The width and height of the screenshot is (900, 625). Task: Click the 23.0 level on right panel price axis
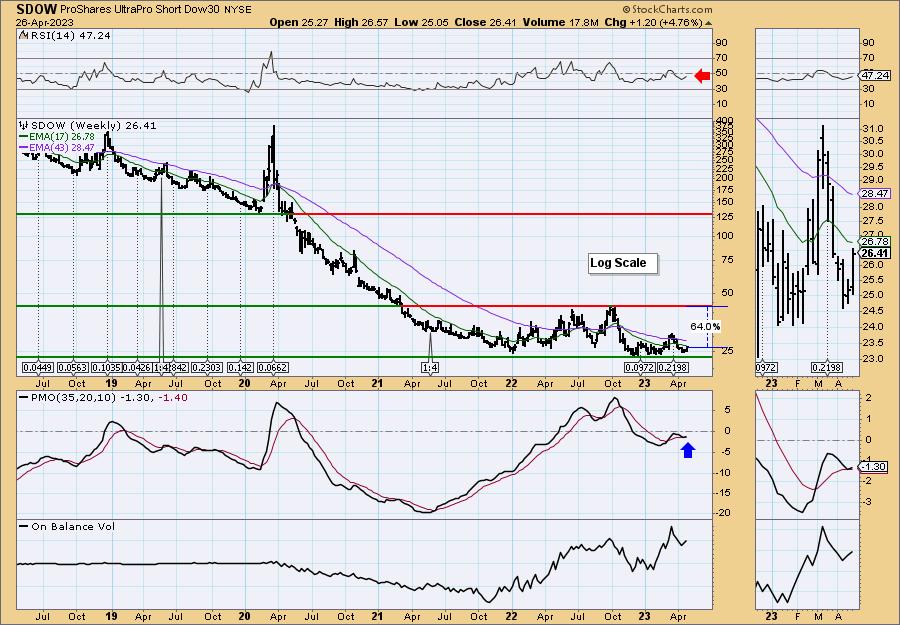coord(872,359)
